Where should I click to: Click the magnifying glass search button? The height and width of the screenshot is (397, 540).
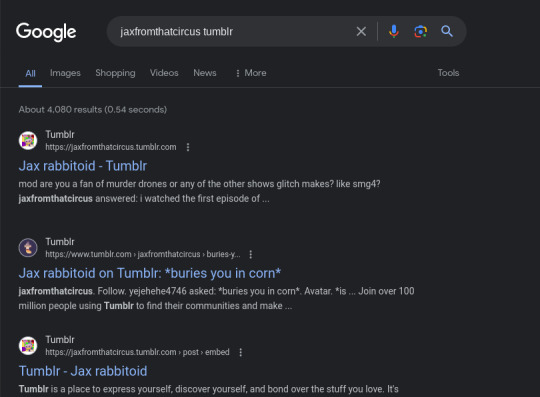tap(447, 31)
